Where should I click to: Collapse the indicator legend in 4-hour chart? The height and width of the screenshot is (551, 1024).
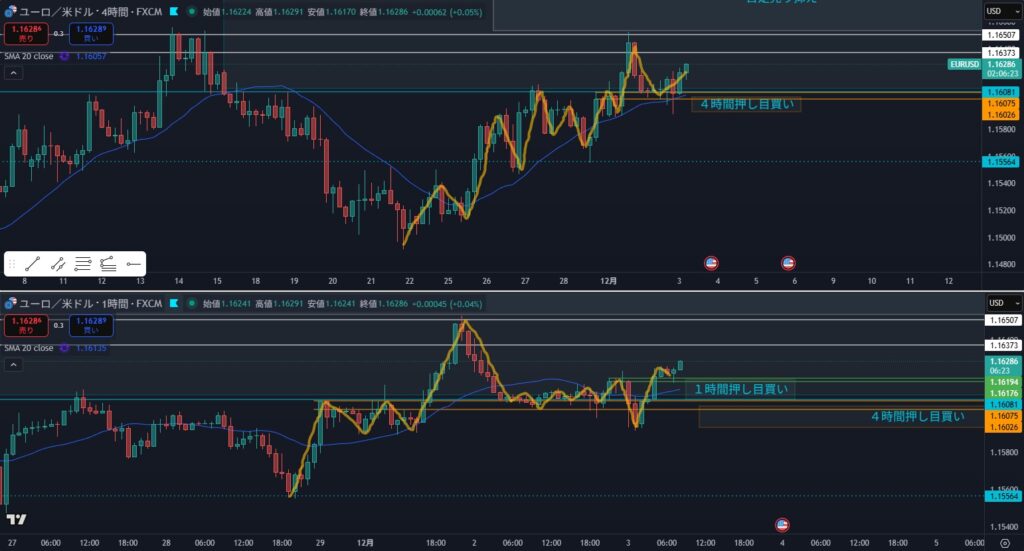click(x=13, y=73)
